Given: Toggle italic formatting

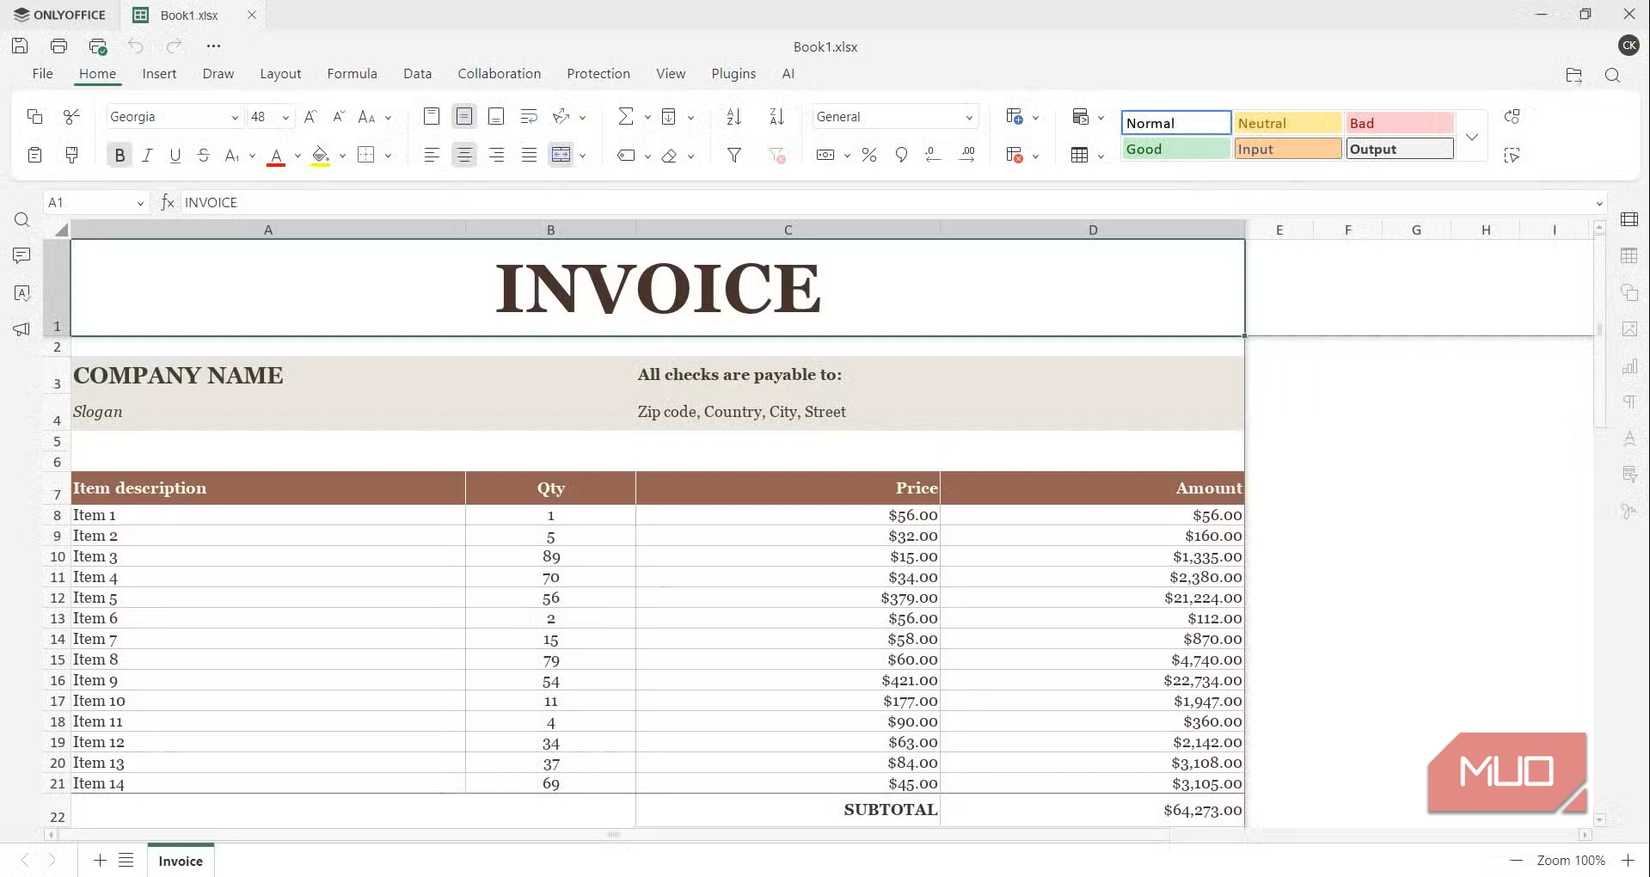Looking at the screenshot, I should tap(147, 155).
